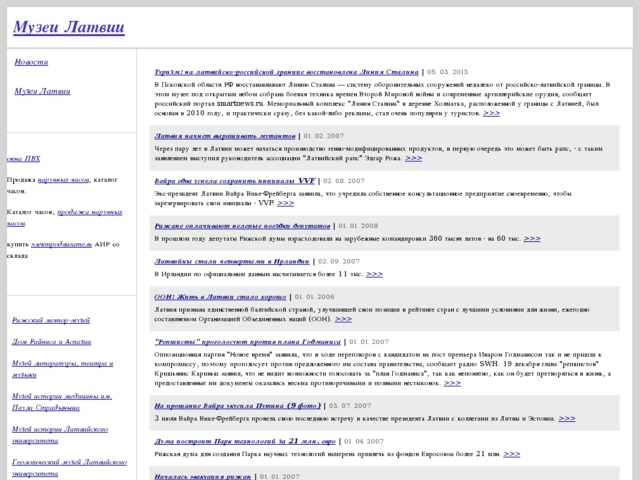Open 'Музеи Латвии' in the sidebar menu

tap(43, 92)
